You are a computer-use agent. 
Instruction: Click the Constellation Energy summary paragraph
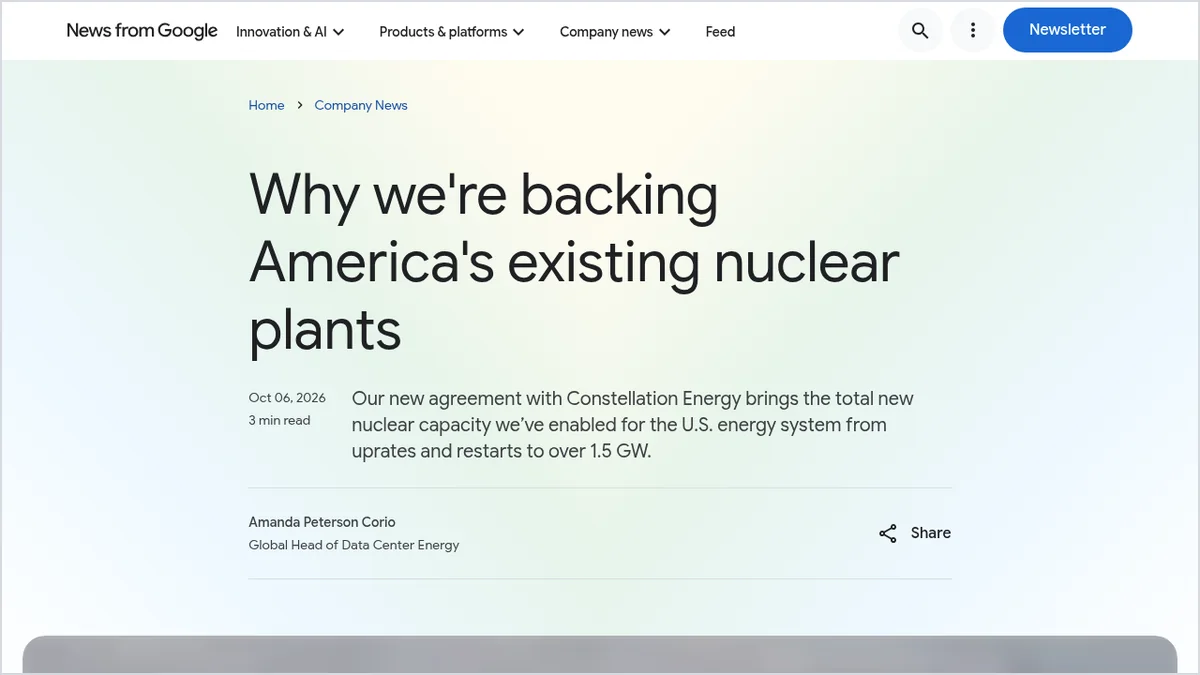tap(633, 425)
